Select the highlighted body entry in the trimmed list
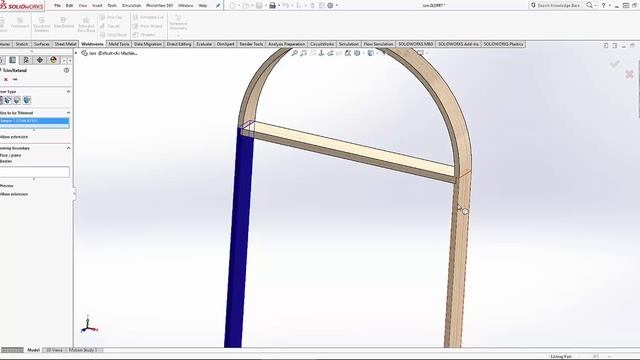Viewport: 640px width, 360px height. (34, 121)
